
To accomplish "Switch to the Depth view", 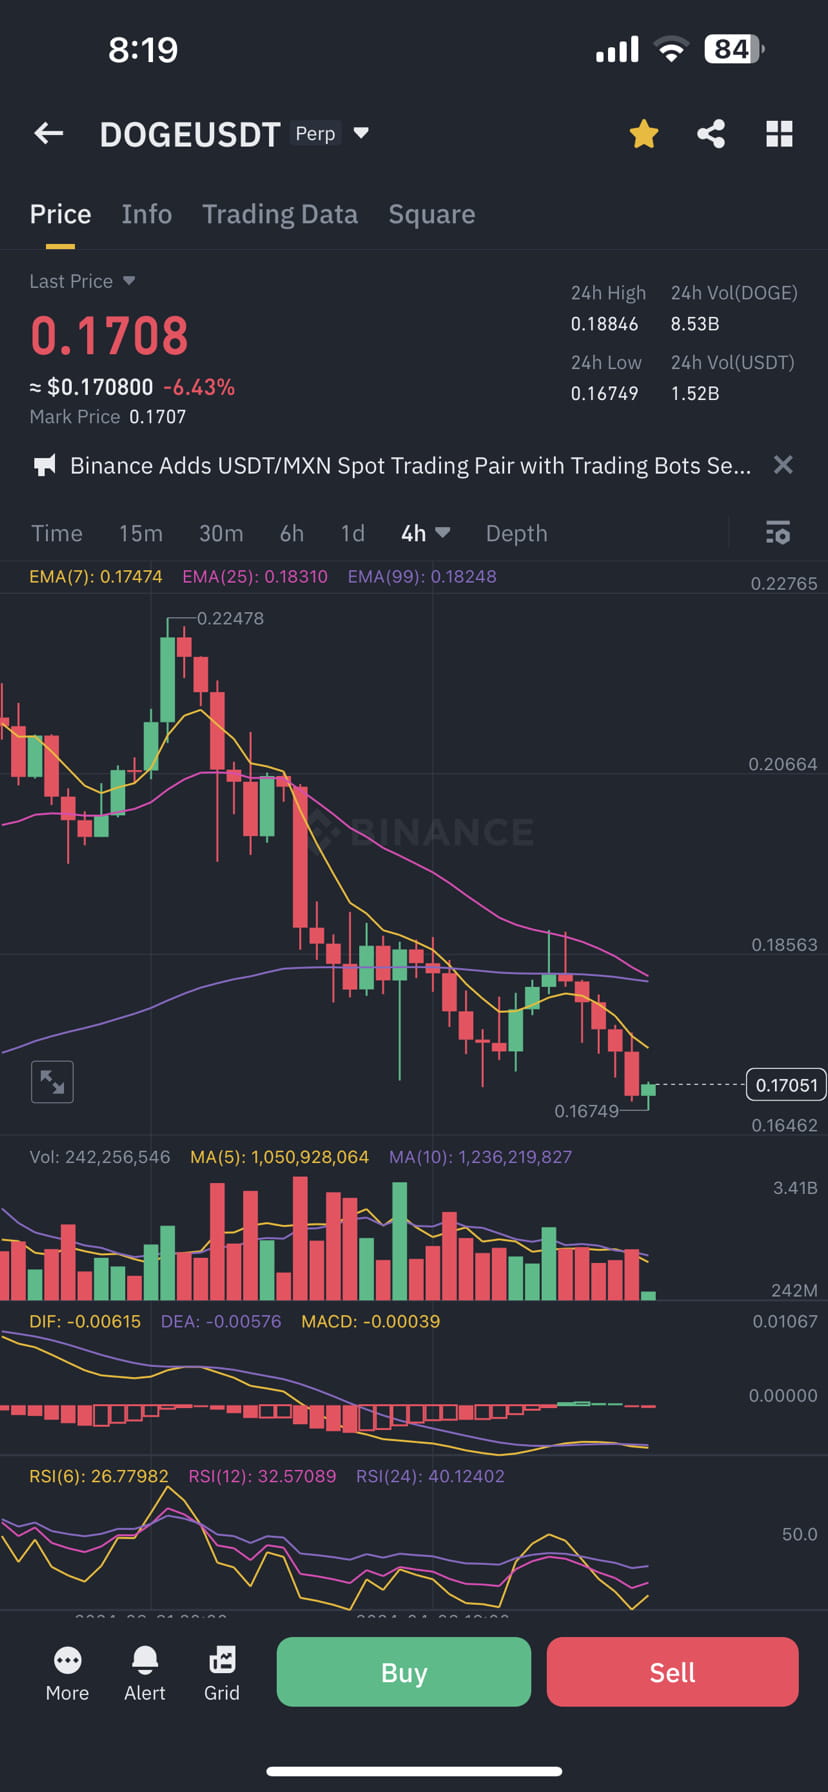I will click(516, 533).
